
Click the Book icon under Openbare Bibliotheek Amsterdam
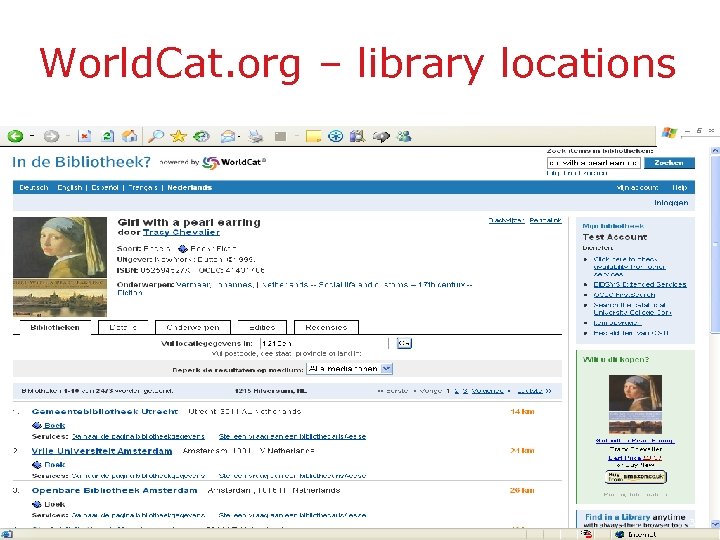37,504
